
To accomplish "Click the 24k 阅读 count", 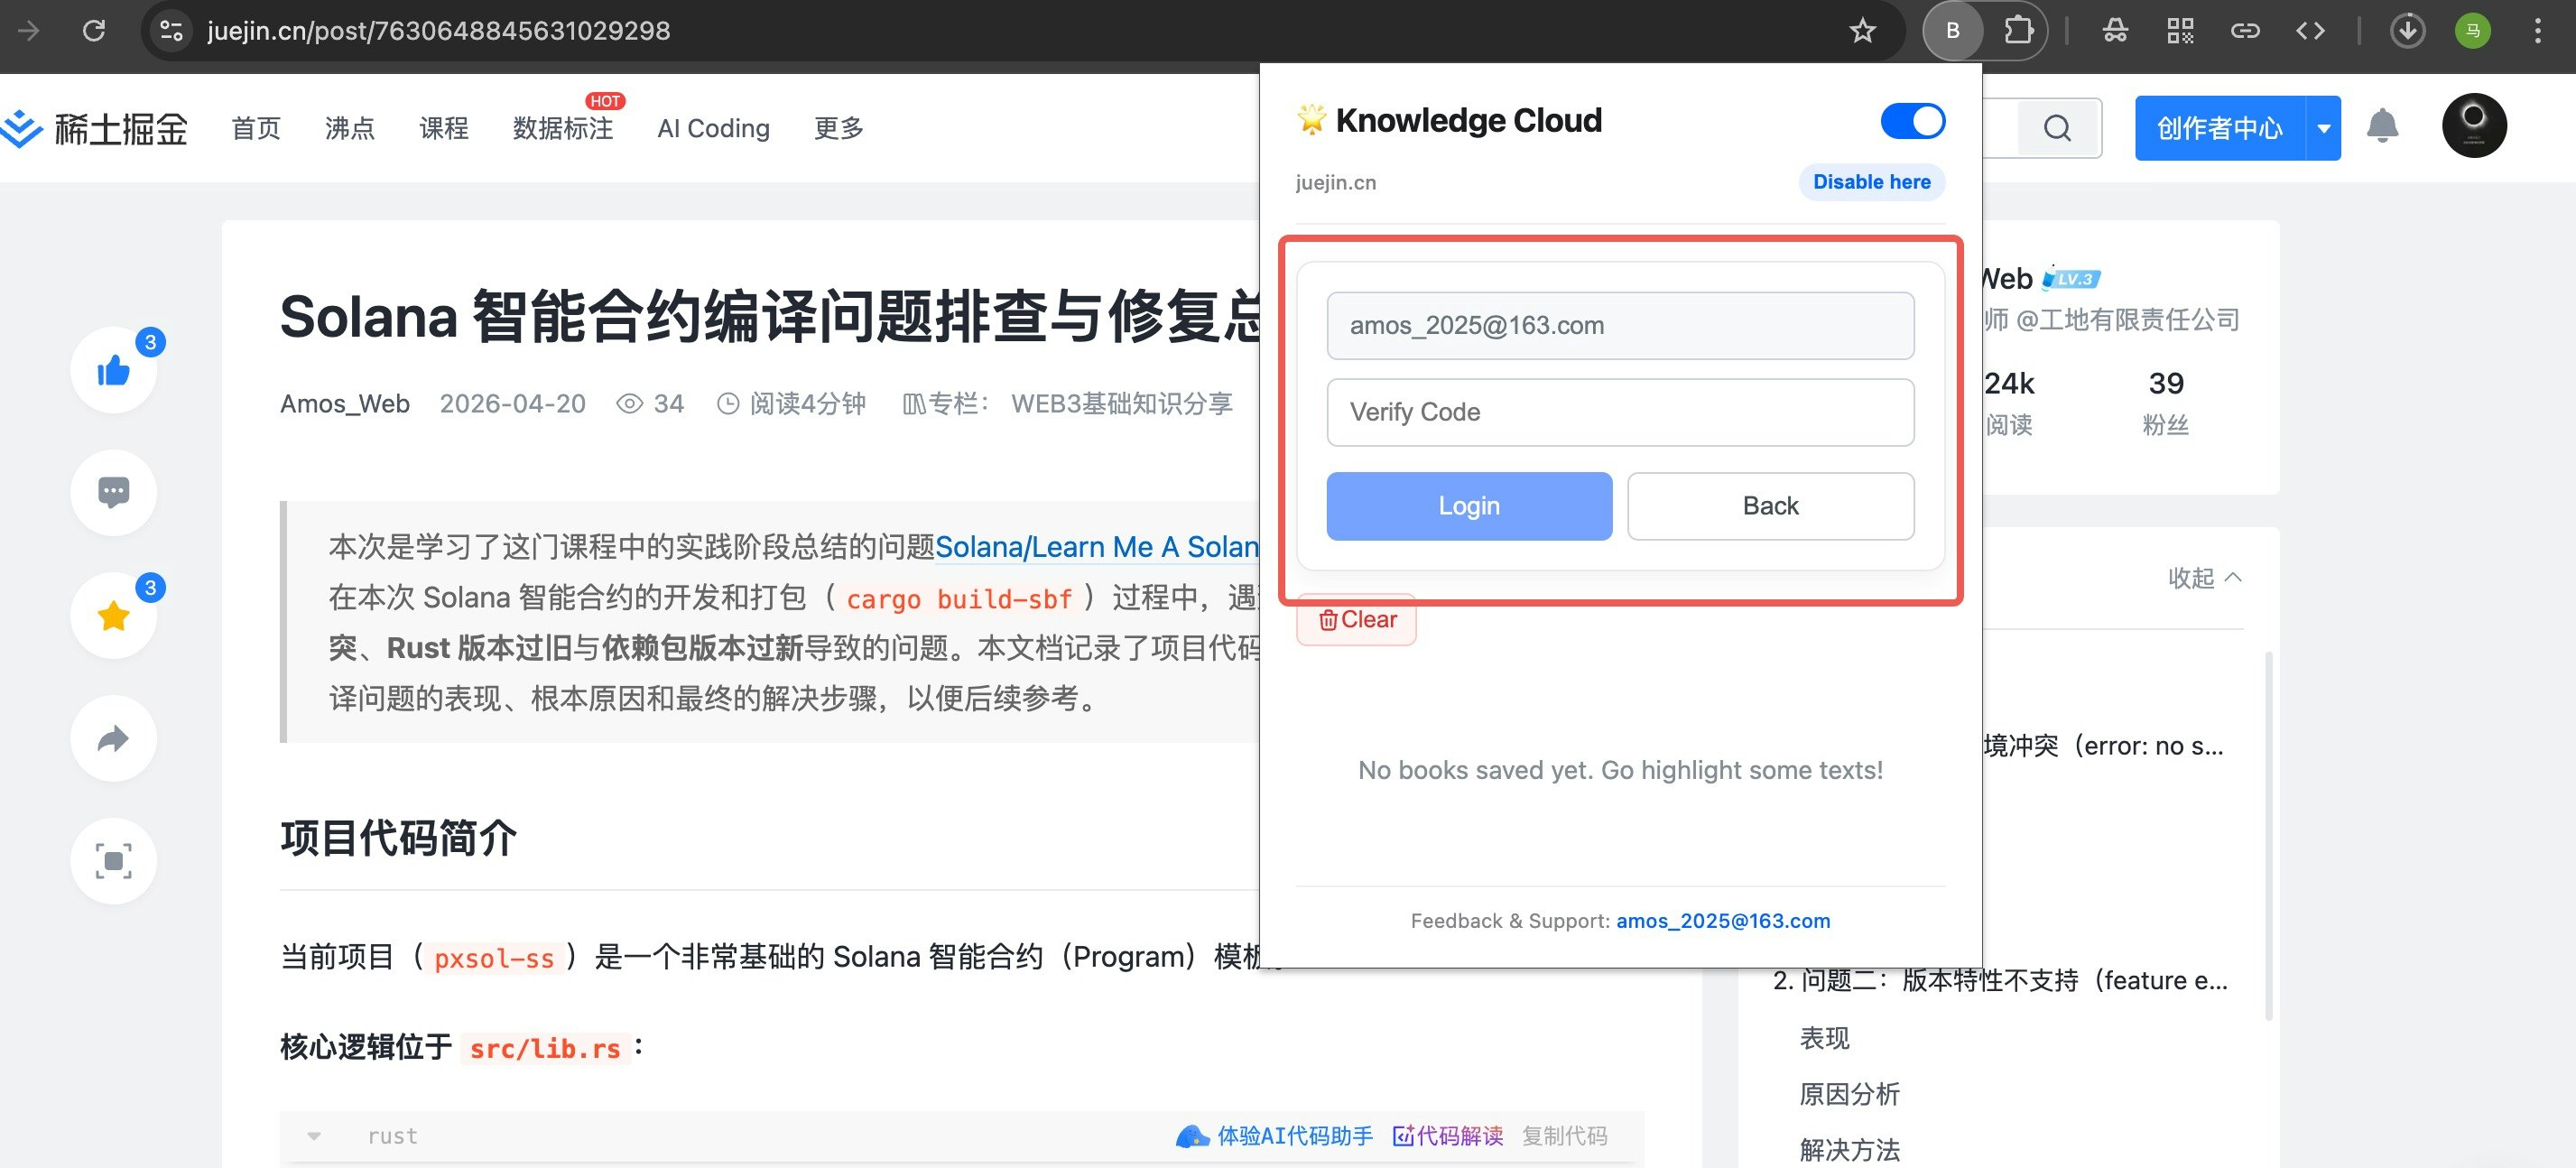I will coord(2009,402).
